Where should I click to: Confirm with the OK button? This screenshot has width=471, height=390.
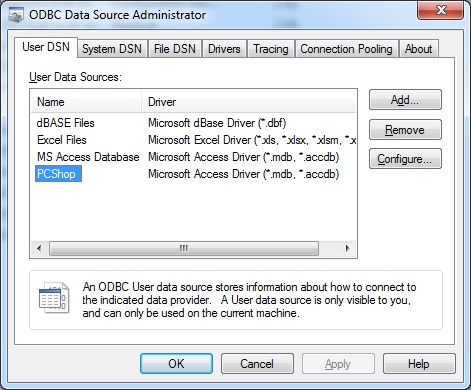pos(176,364)
